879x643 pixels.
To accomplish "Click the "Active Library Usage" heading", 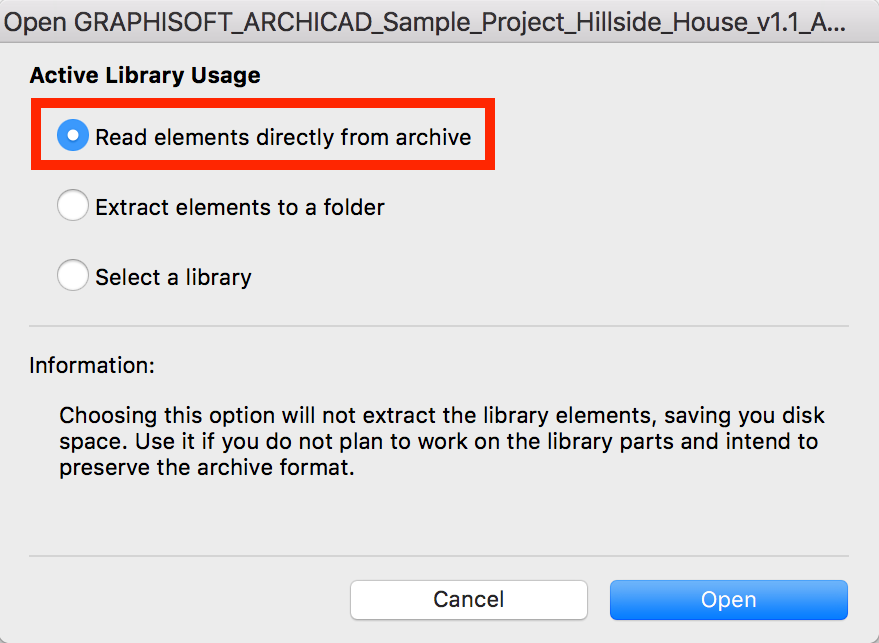I will tap(145, 75).
